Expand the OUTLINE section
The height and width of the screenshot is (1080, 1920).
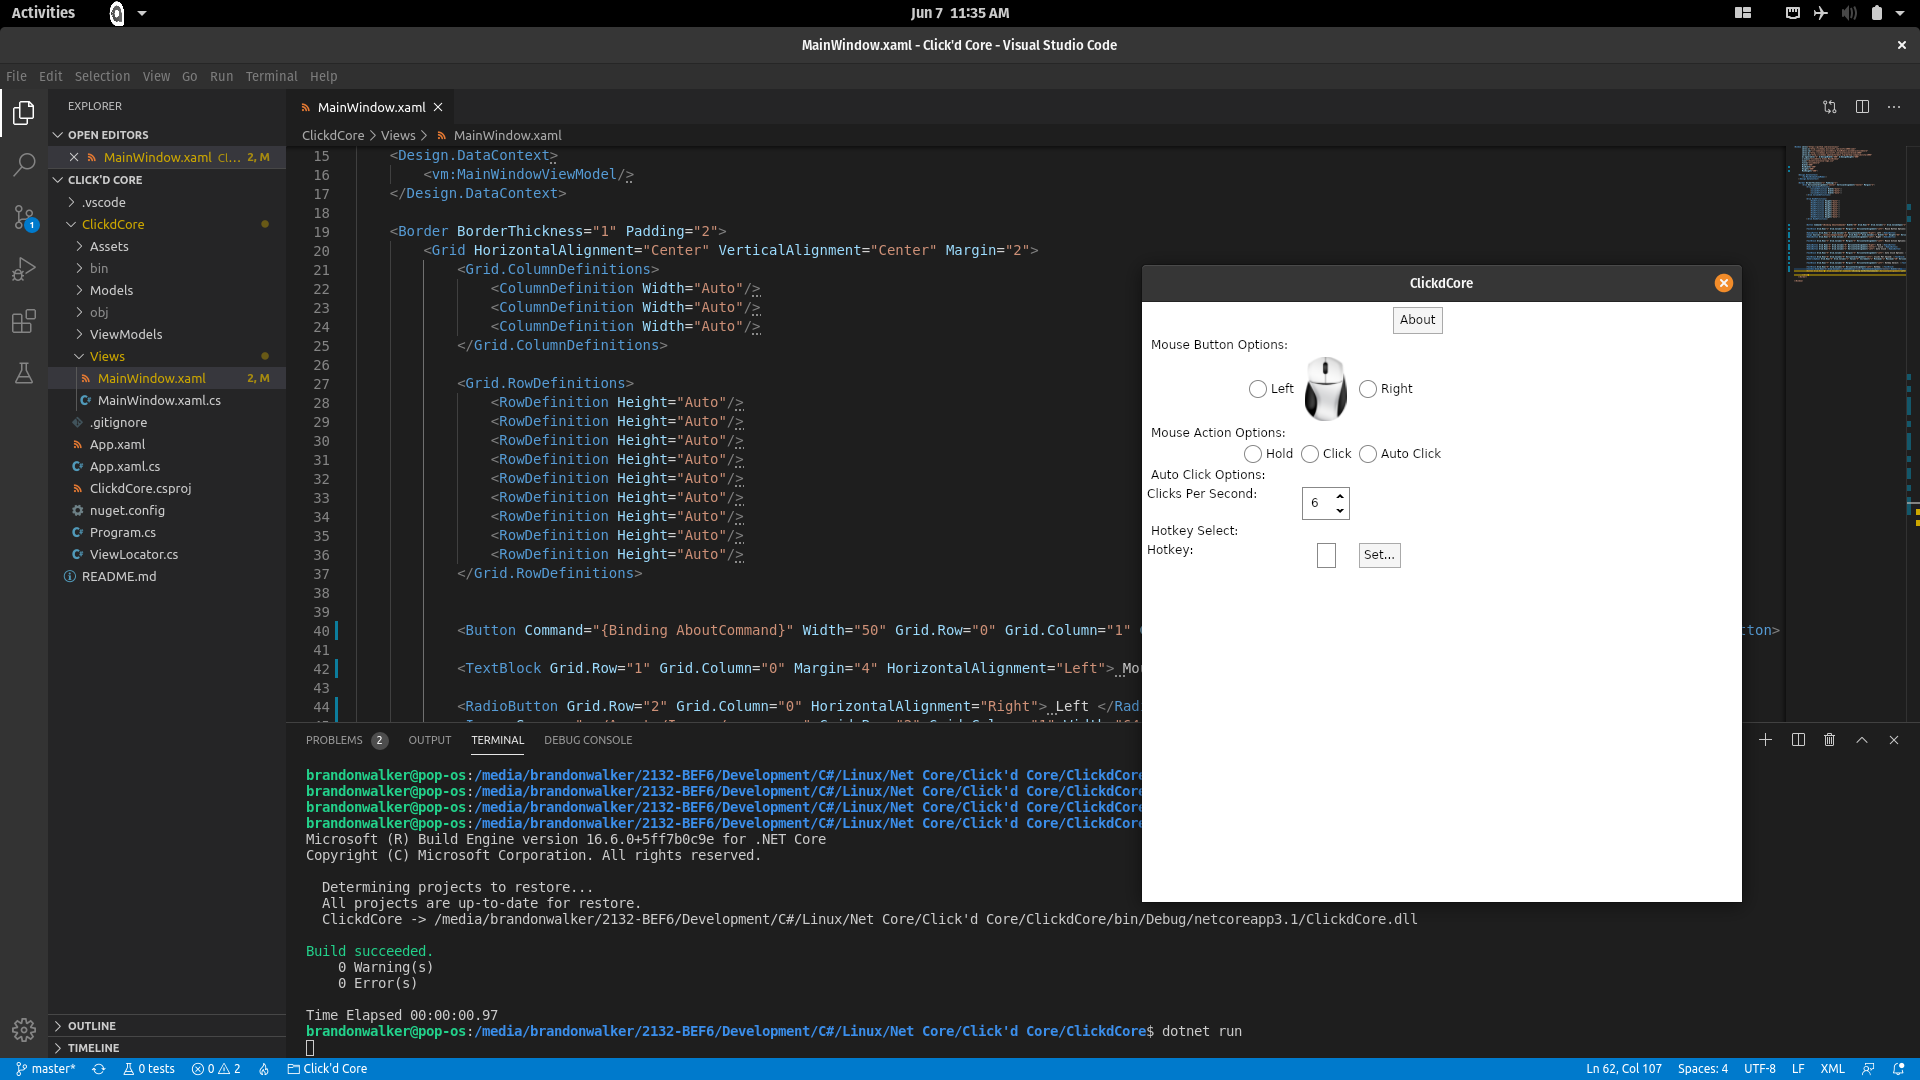point(91,1026)
